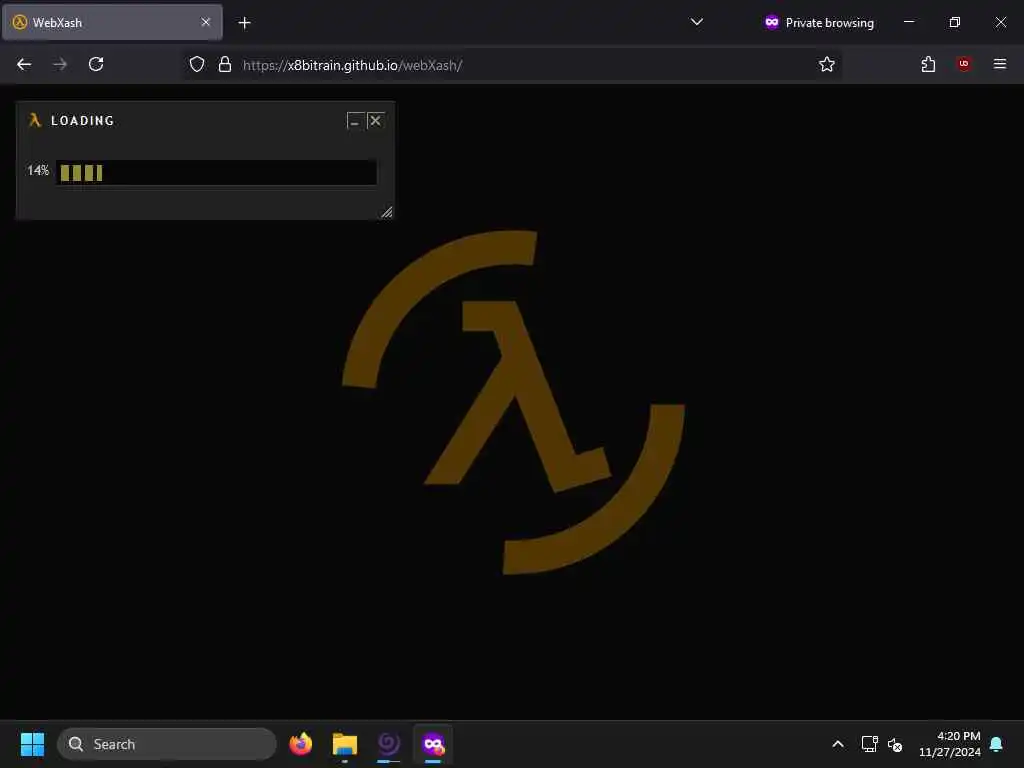
Task: Open the extensions puzzle icon
Action: (x=928, y=64)
